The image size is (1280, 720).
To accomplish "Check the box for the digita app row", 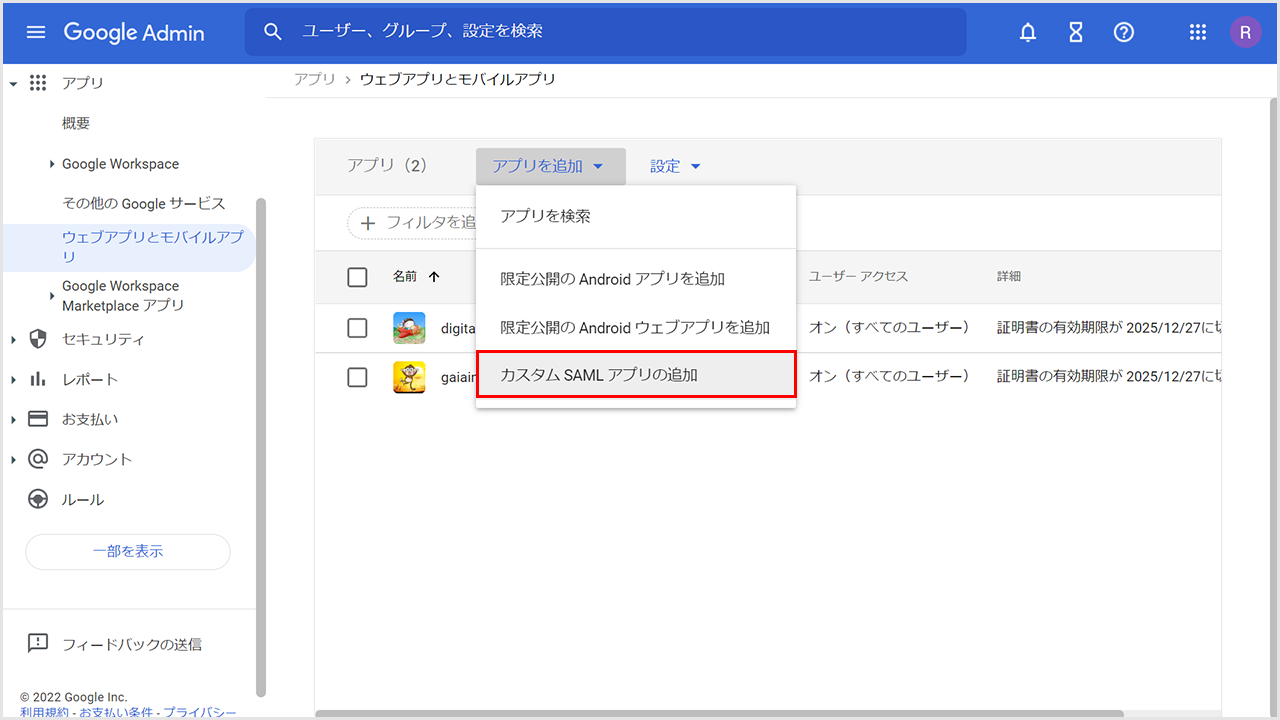I will click(x=357, y=328).
